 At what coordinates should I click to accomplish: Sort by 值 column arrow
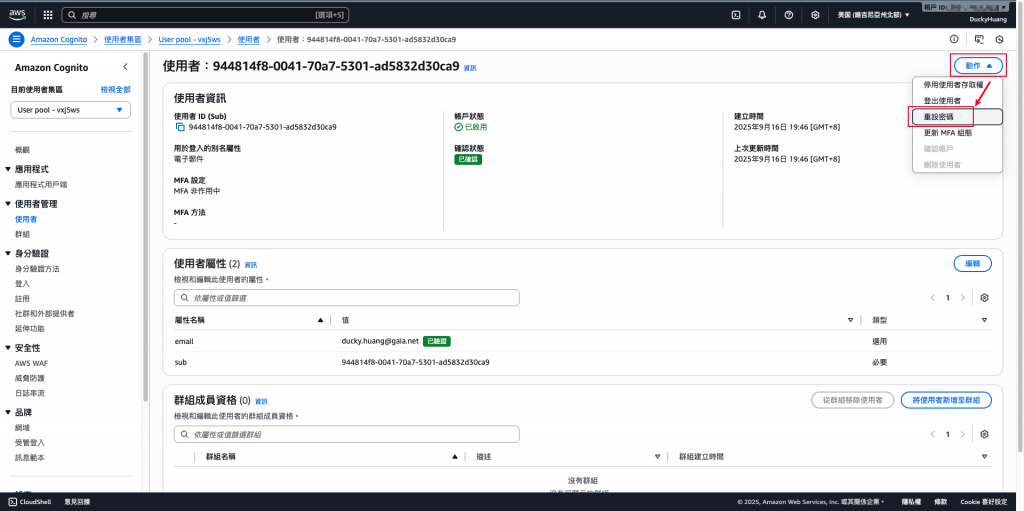coord(850,320)
